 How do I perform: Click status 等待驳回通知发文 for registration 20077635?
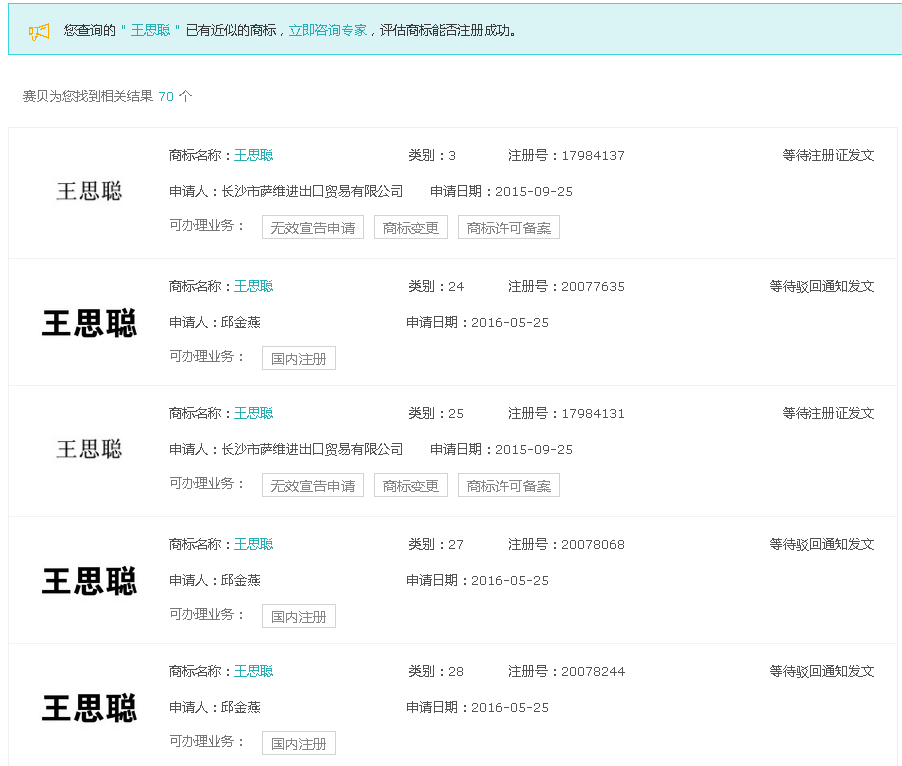point(822,286)
